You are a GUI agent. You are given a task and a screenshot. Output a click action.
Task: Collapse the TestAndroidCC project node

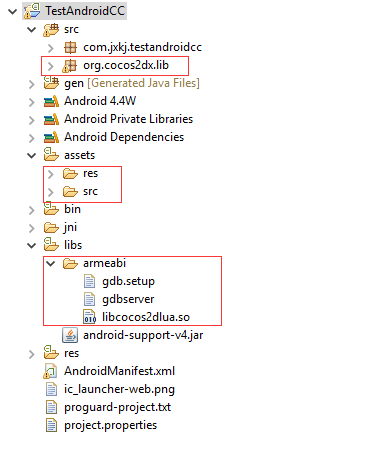[12, 12]
